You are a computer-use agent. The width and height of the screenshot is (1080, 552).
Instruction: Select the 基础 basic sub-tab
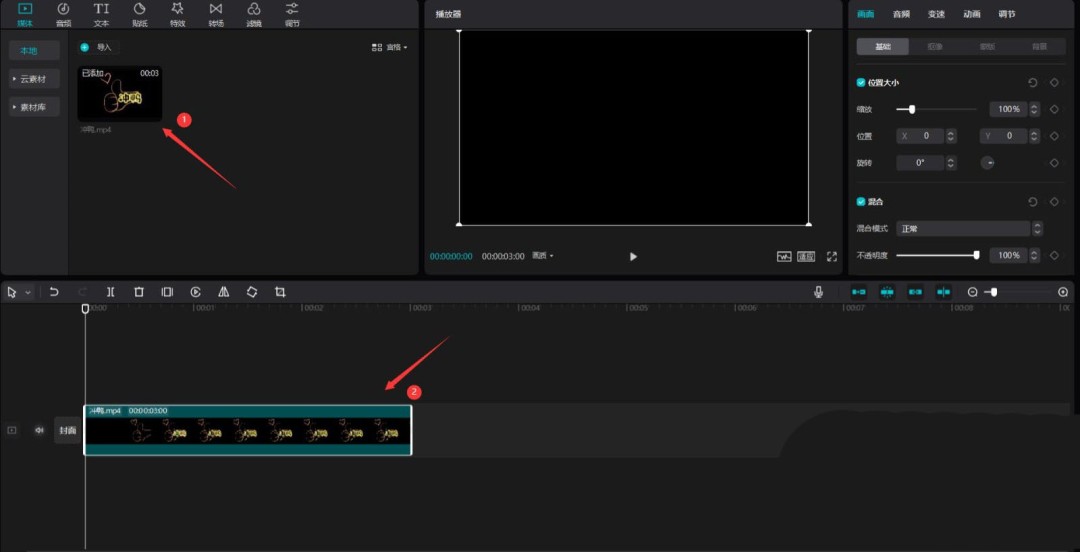coord(882,47)
